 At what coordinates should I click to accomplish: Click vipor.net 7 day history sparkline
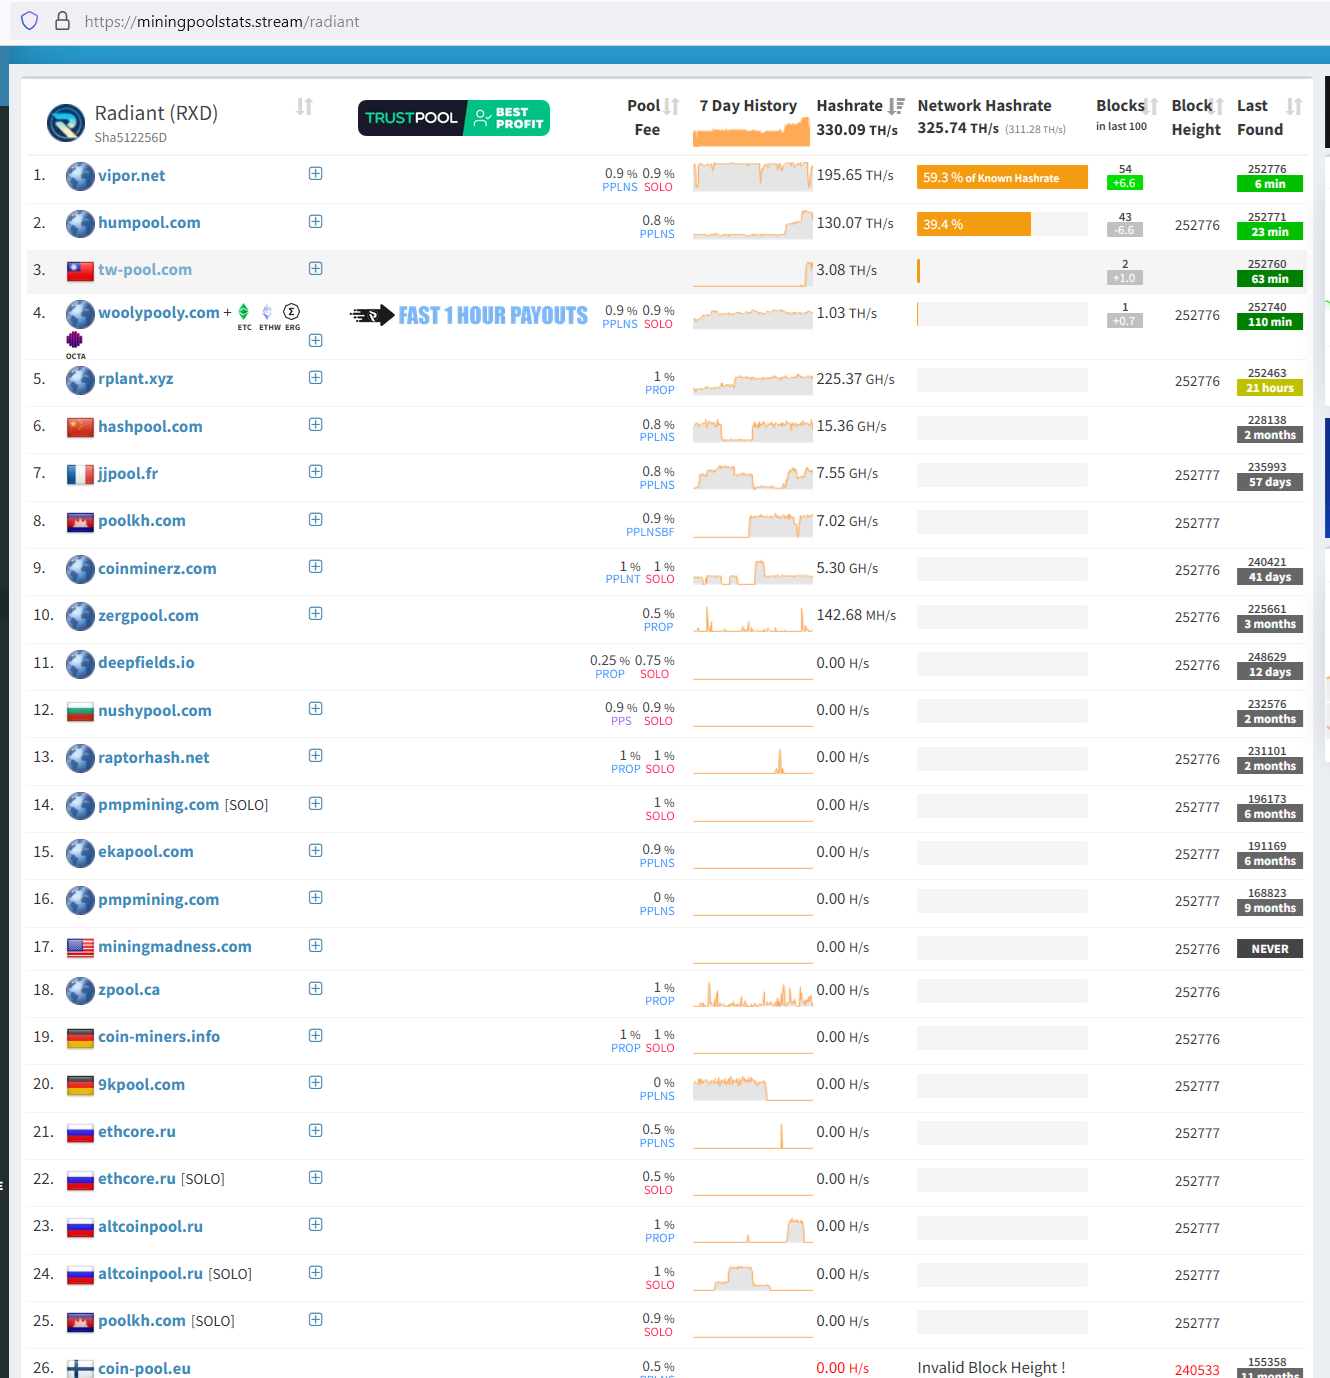(753, 176)
